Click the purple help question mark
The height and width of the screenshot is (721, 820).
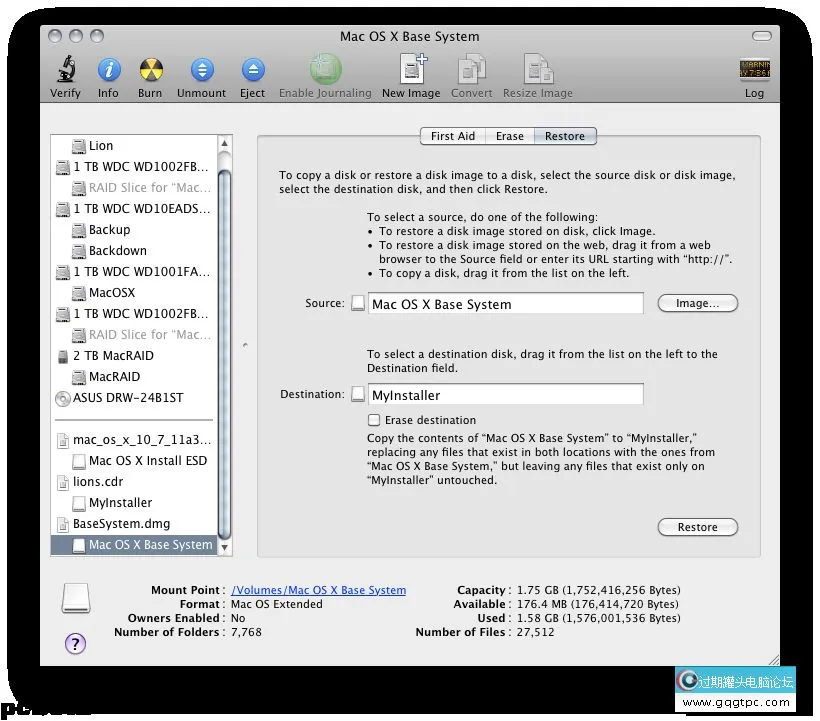click(75, 644)
